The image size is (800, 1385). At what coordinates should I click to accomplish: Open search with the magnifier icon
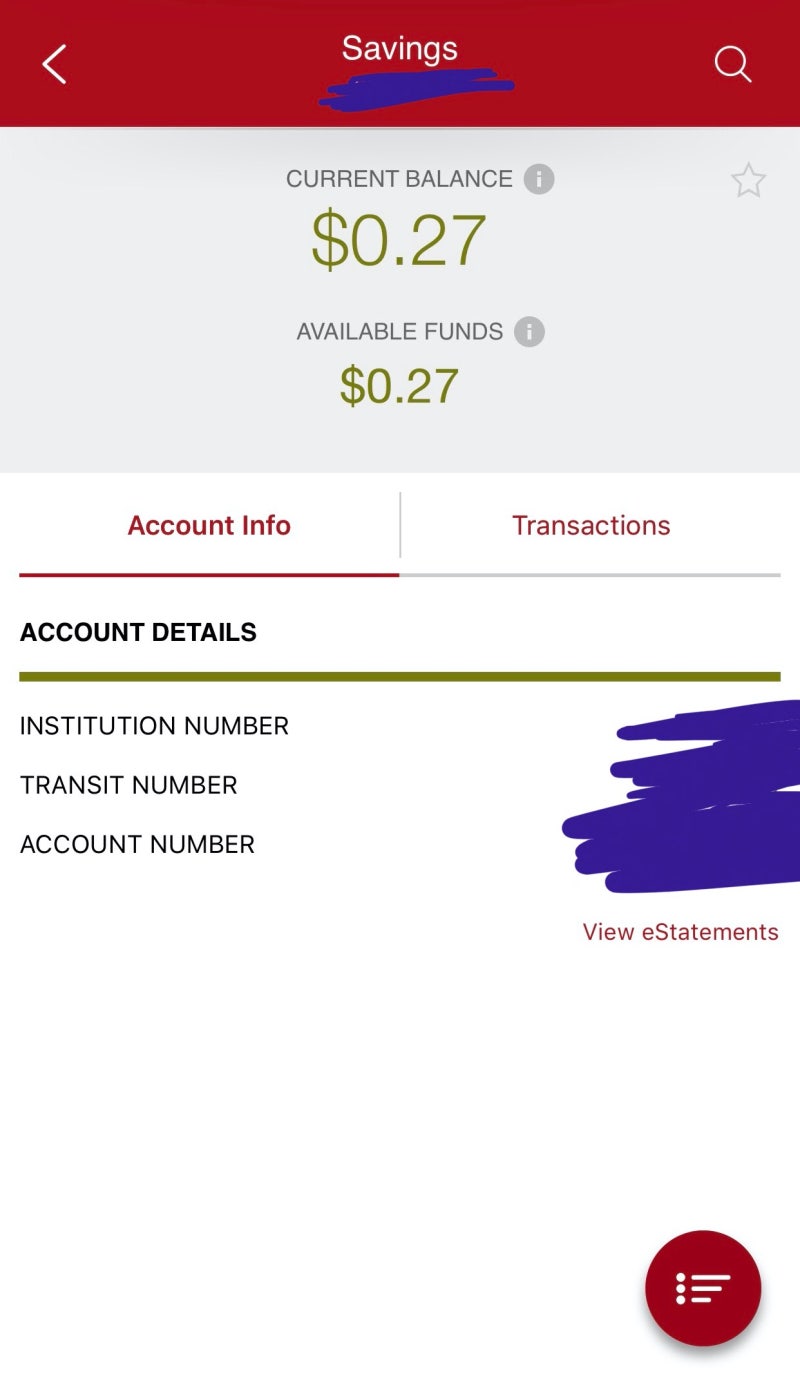point(732,64)
